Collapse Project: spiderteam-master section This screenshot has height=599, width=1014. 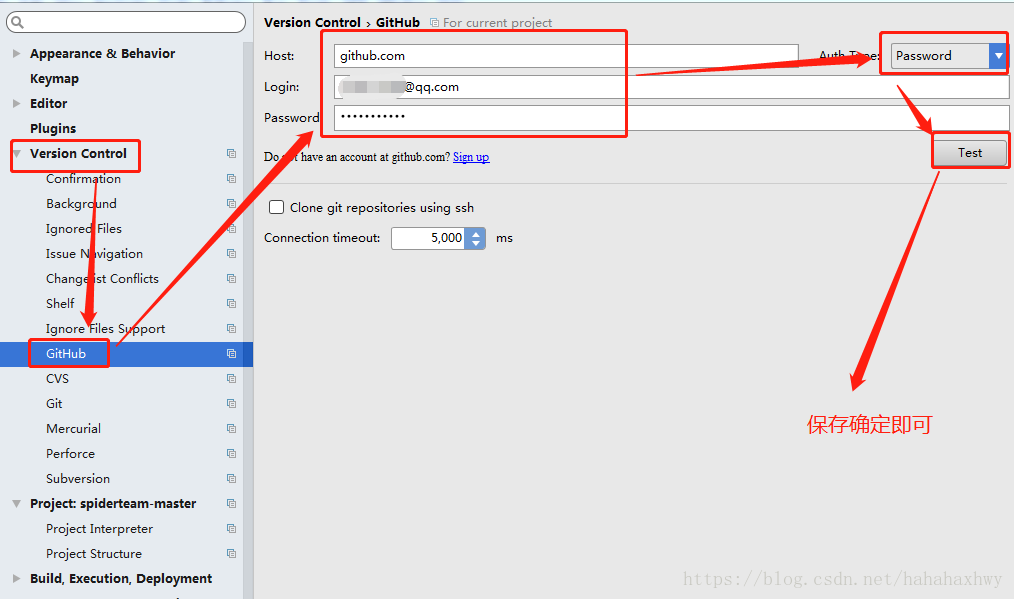(x=17, y=503)
